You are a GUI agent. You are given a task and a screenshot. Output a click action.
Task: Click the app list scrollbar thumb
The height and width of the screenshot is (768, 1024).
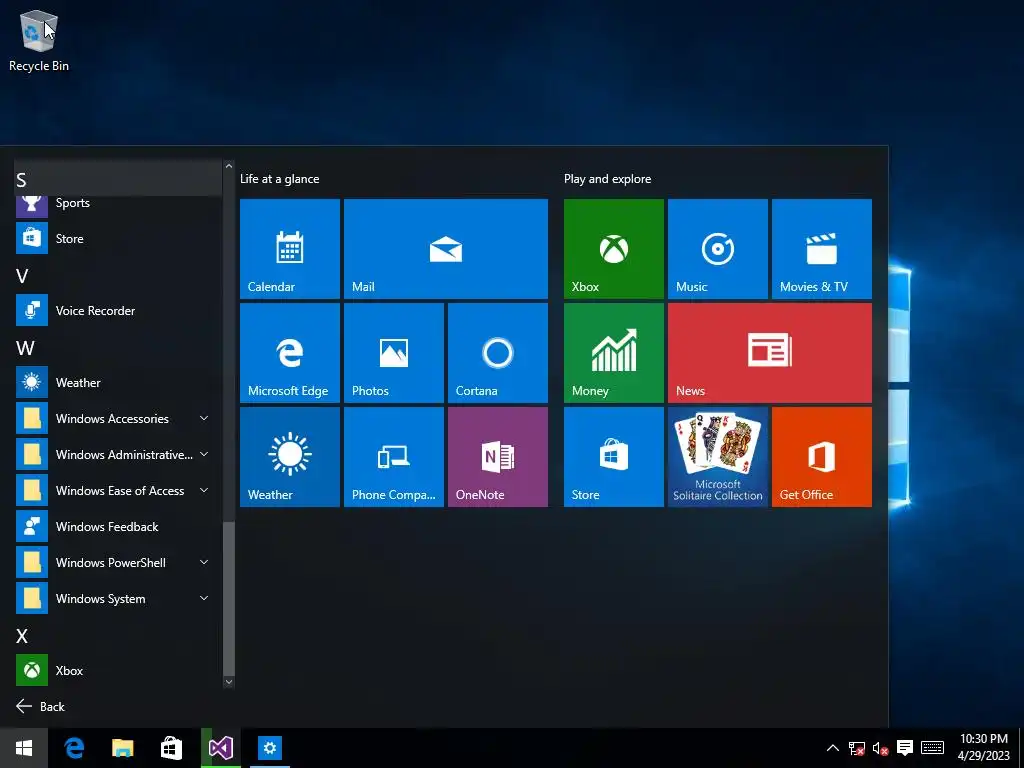pyautogui.click(x=229, y=599)
